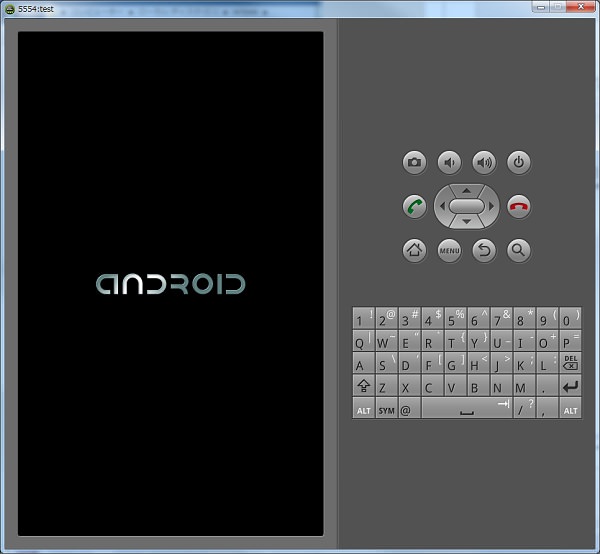This screenshot has width=600, height=554.
Task: Click the comma key
Action: [x=547, y=408]
